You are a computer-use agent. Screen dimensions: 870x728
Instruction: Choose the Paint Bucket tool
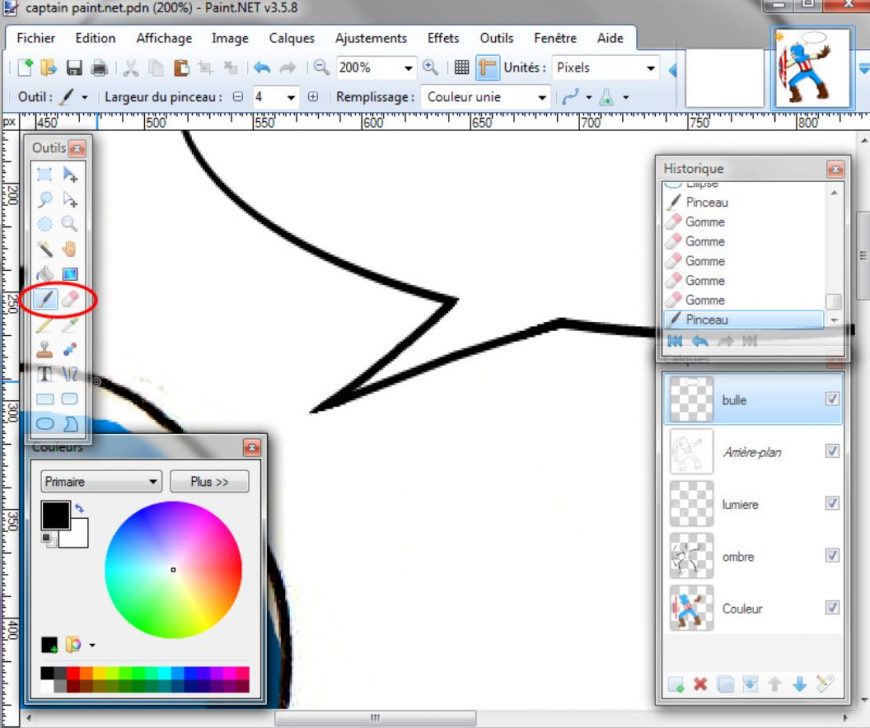[45, 274]
